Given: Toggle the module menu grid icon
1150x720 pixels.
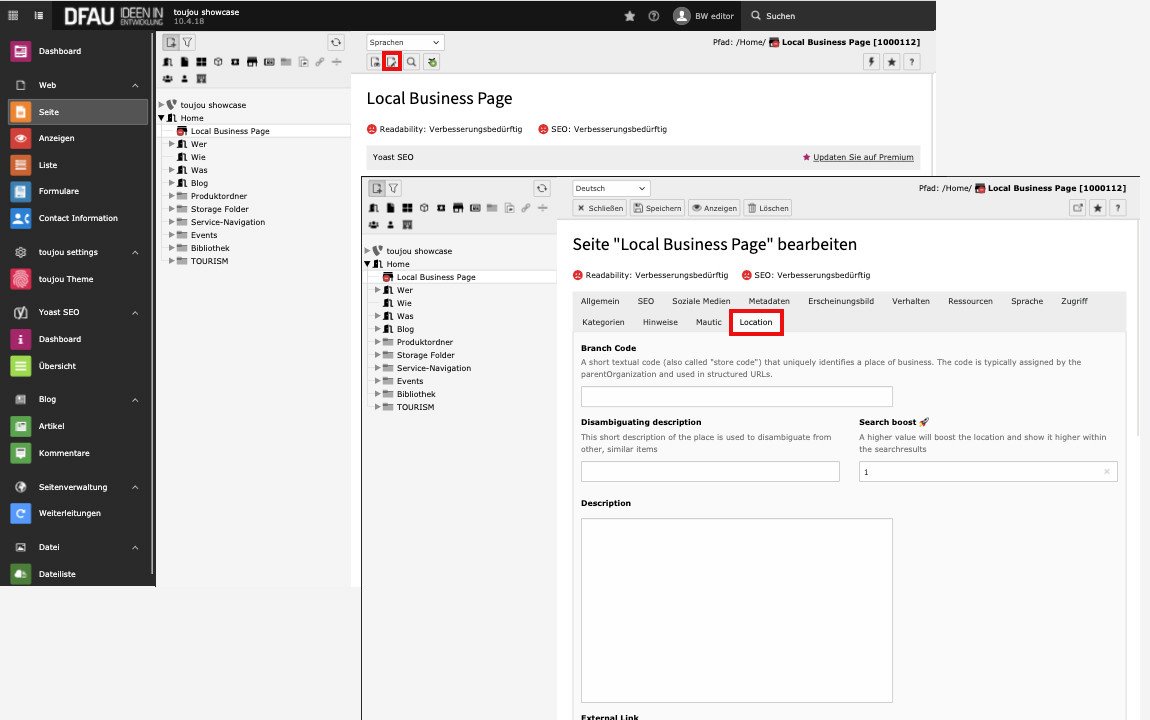Looking at the screenshot, I should [14, 16].
